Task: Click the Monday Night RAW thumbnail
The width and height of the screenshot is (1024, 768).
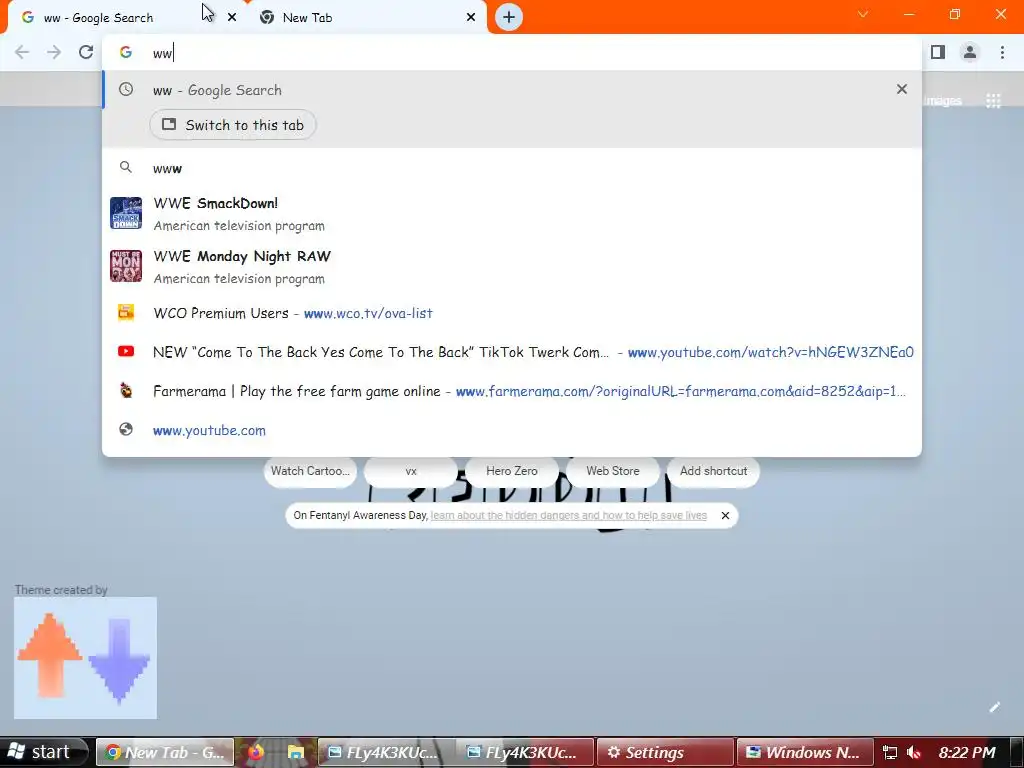Action: tap(126, 266)
